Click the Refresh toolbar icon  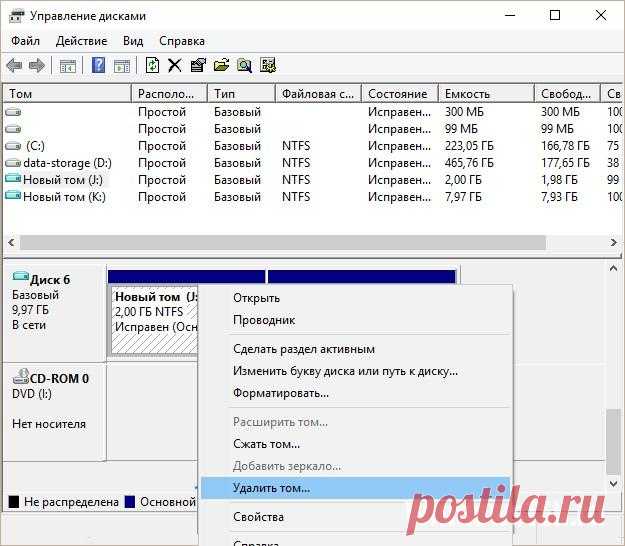tap(152, 66)
